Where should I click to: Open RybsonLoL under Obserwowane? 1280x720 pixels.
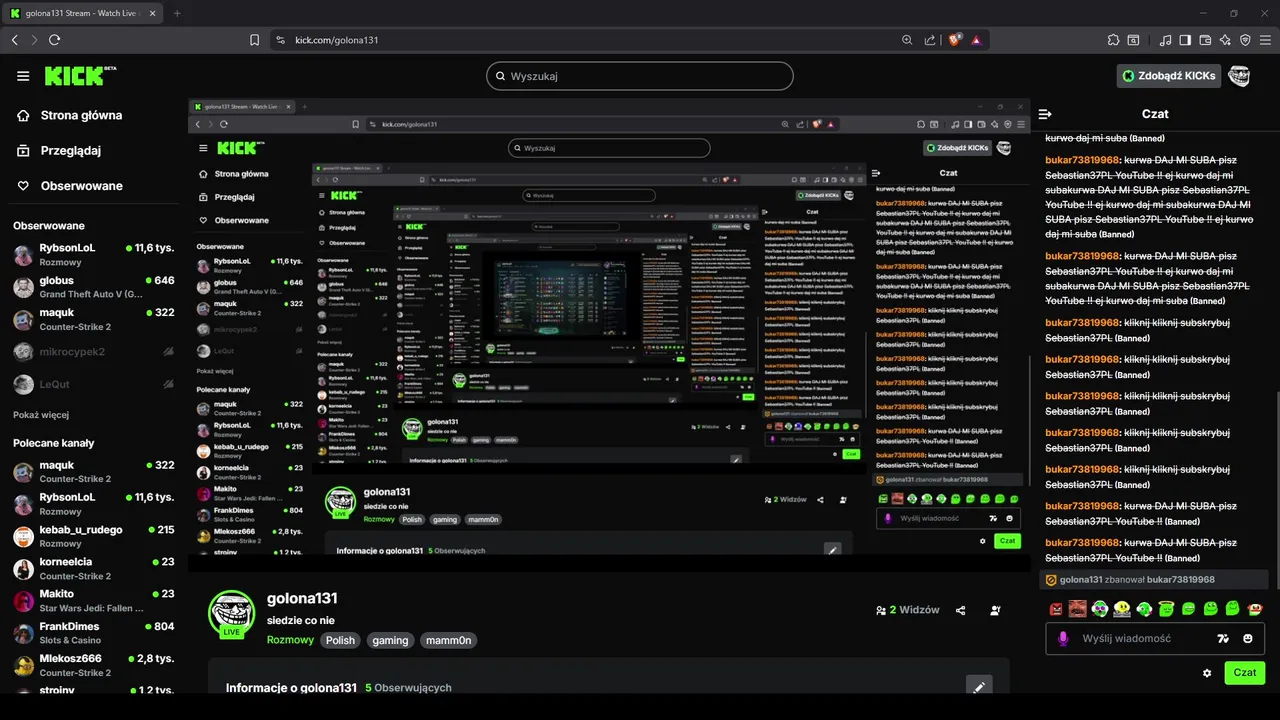tap(94, 254)
